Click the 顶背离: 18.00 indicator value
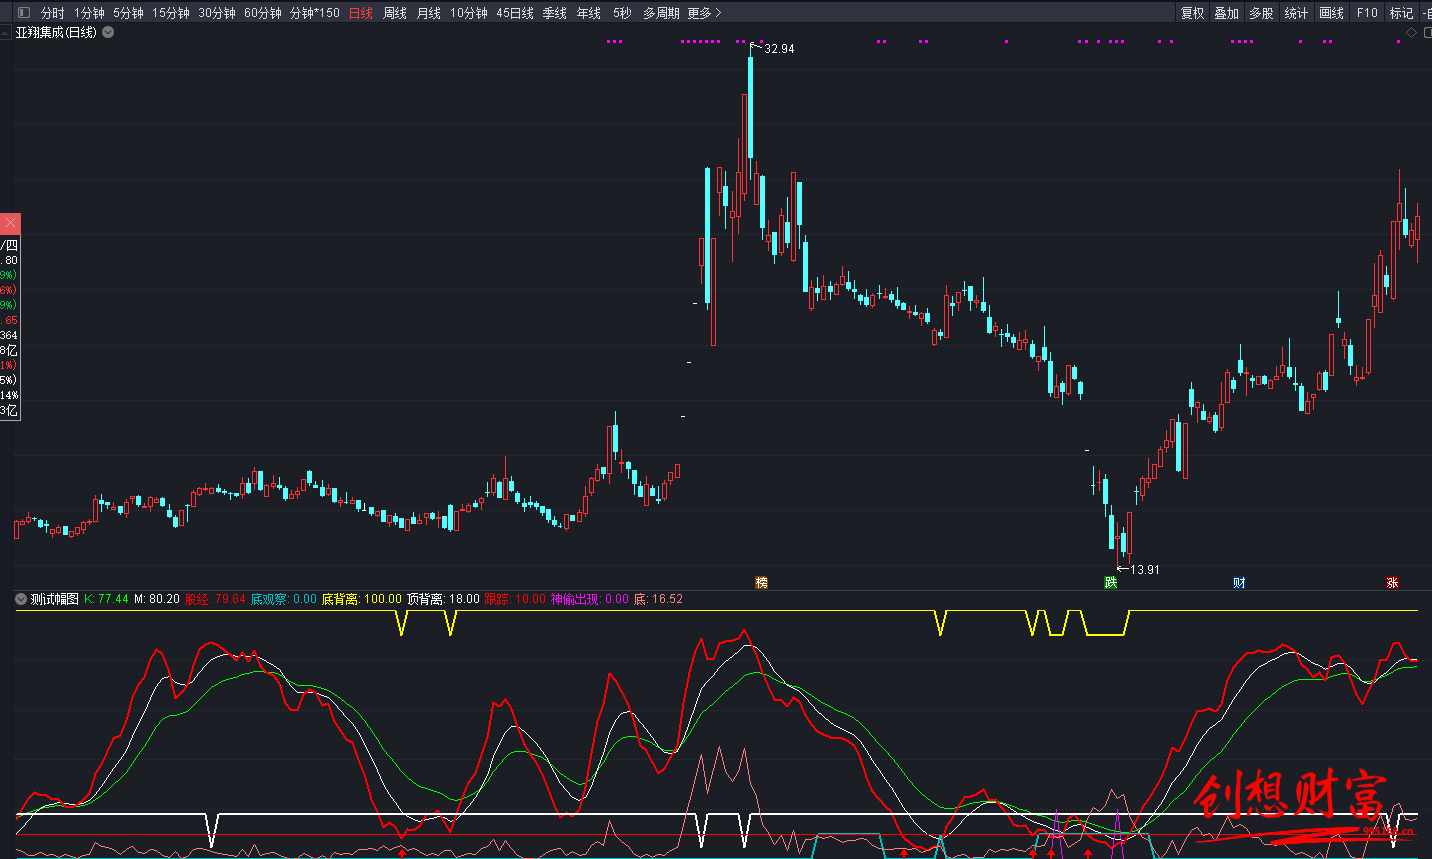Viewport: 1432px width, 859px height. point(443,599)
